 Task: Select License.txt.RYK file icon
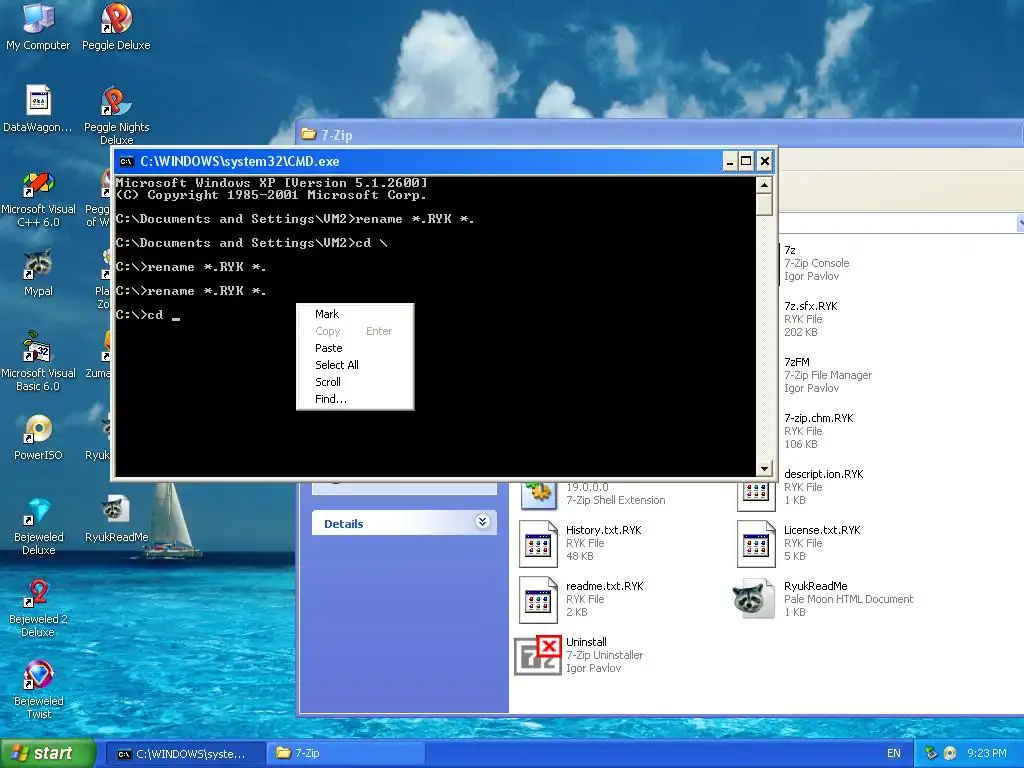(x=756, y=543)
